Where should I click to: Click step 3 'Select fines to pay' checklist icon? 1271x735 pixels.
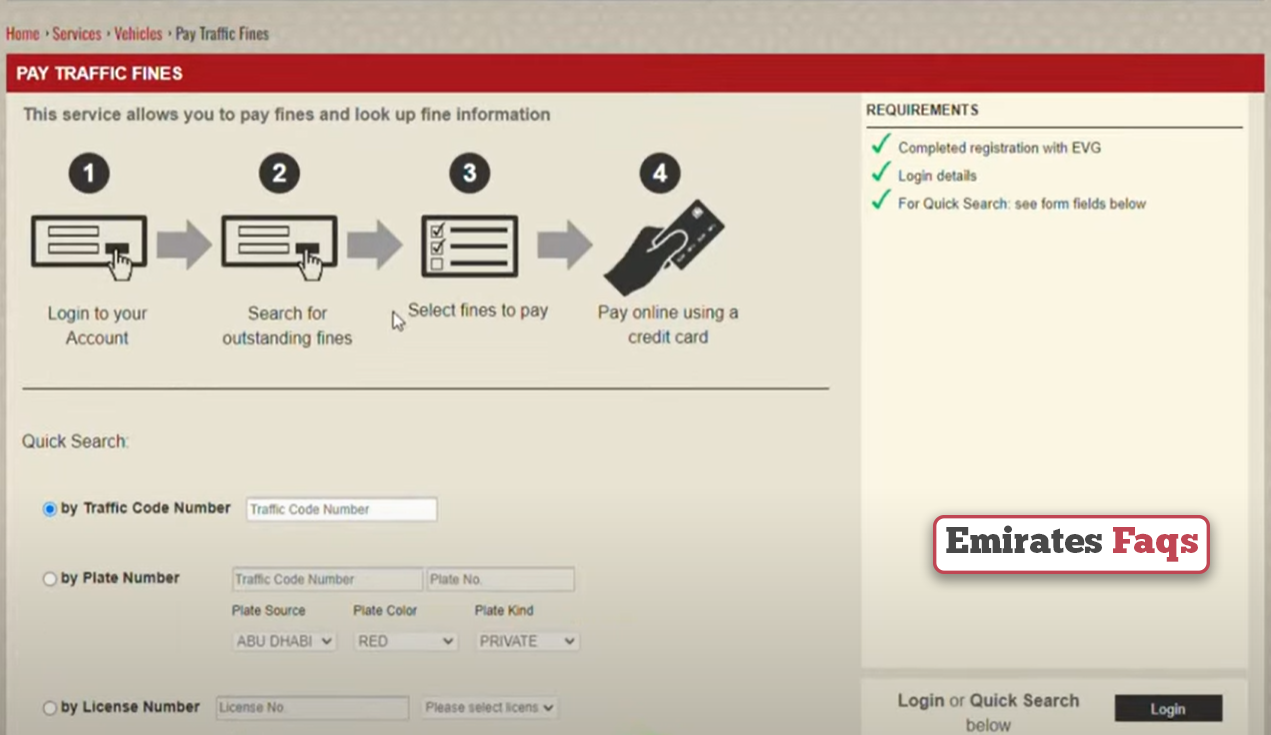[469, 245]
